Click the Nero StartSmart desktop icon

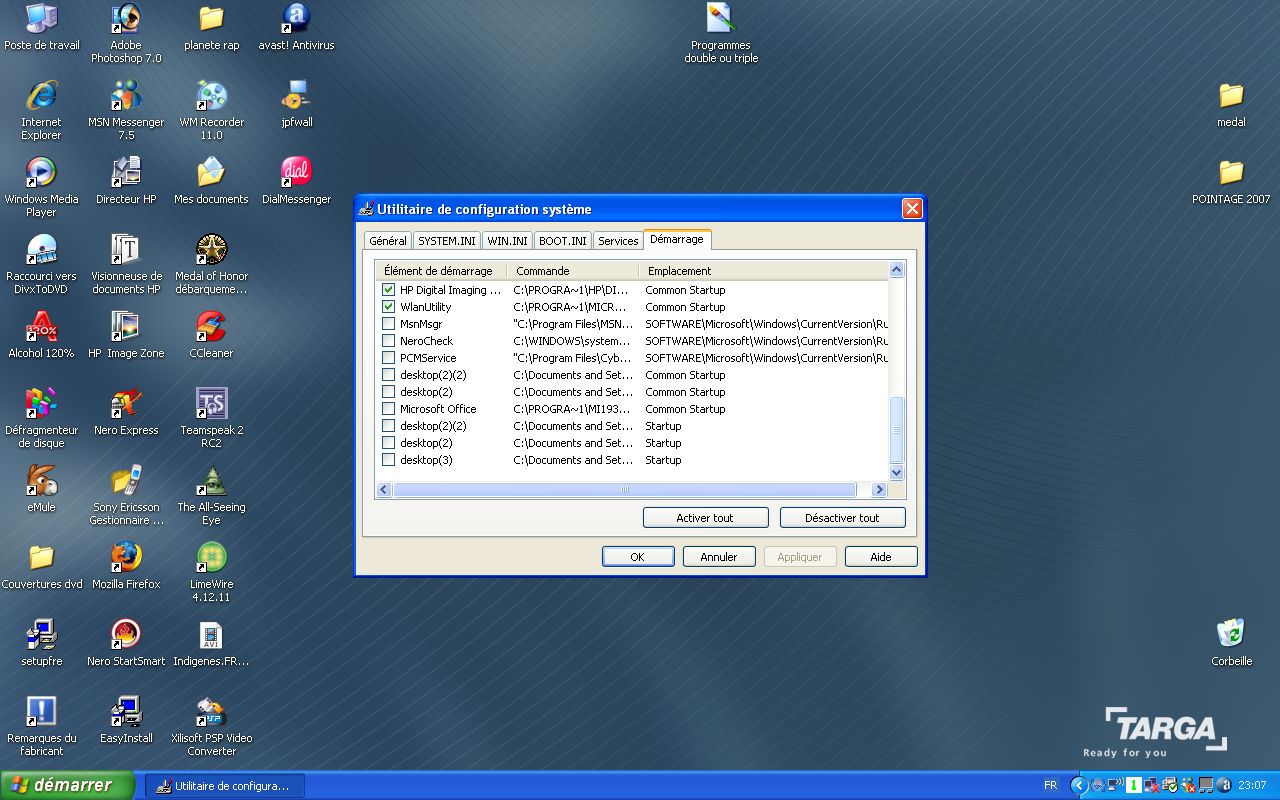click(126, 643)
